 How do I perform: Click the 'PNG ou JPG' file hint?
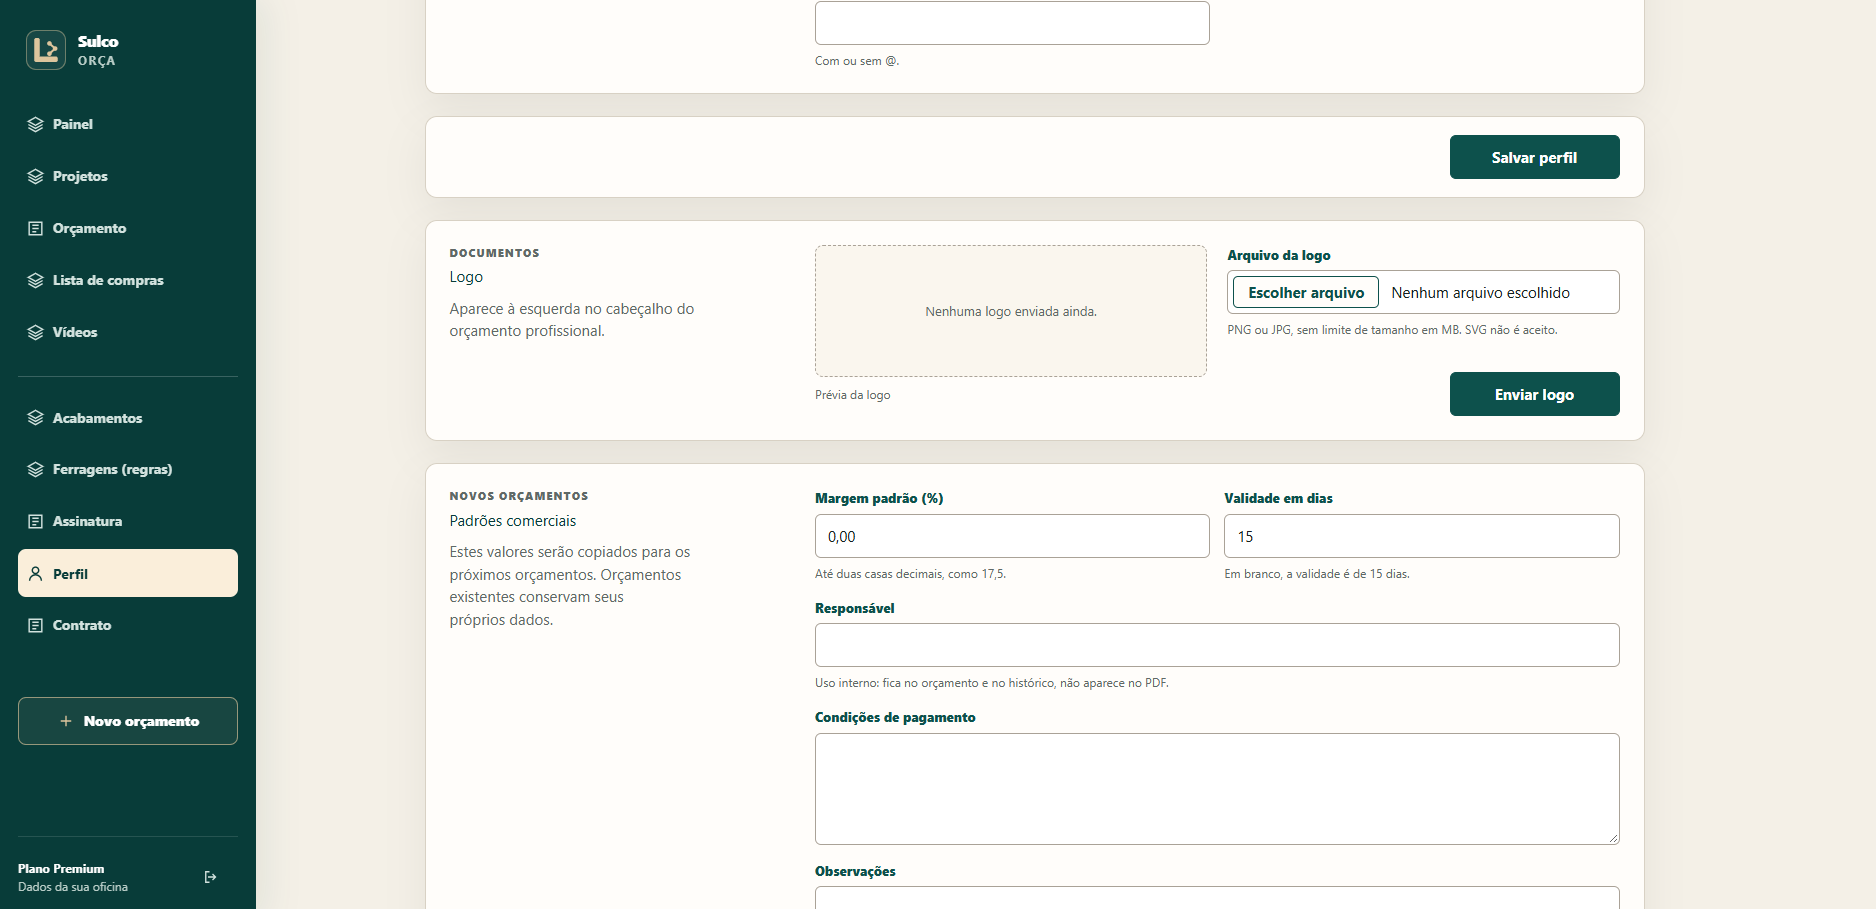1392,330
